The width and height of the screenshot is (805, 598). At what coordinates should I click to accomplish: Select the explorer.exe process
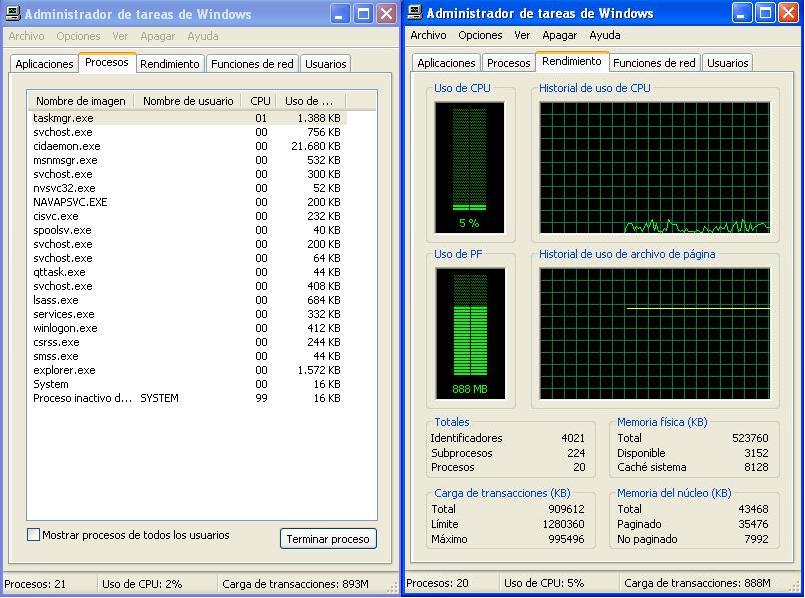pos(187,370)
